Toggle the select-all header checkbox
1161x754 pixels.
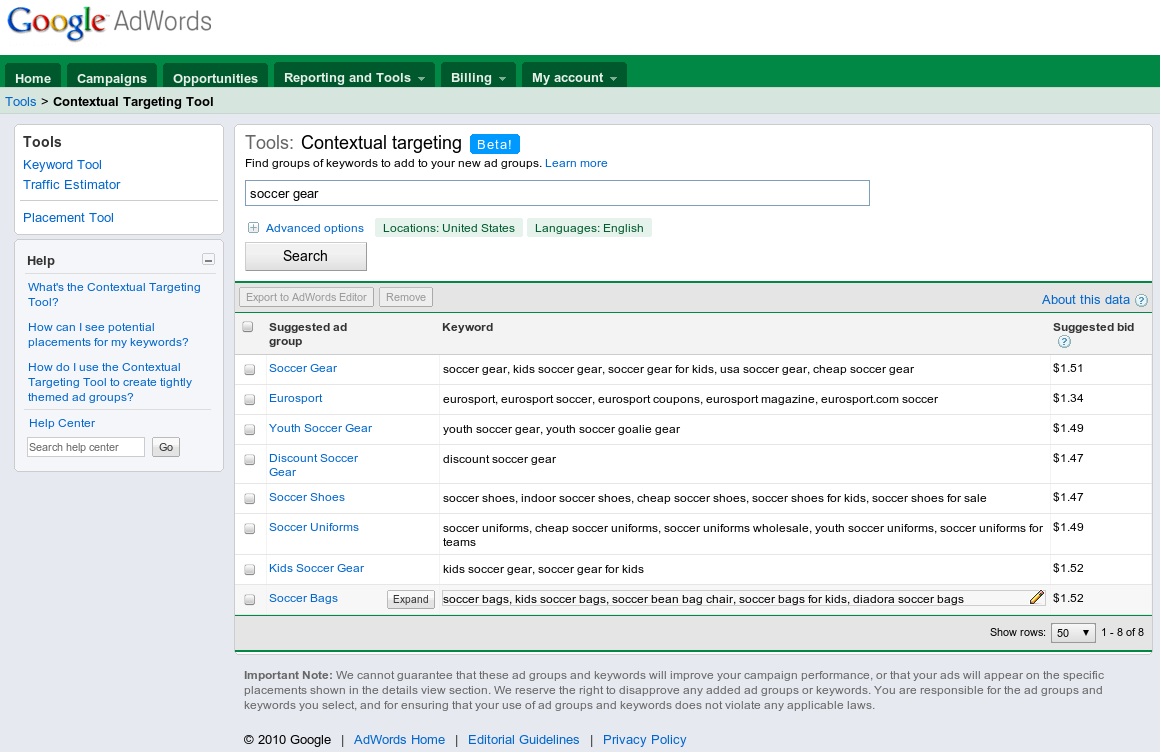click(248, 327)
